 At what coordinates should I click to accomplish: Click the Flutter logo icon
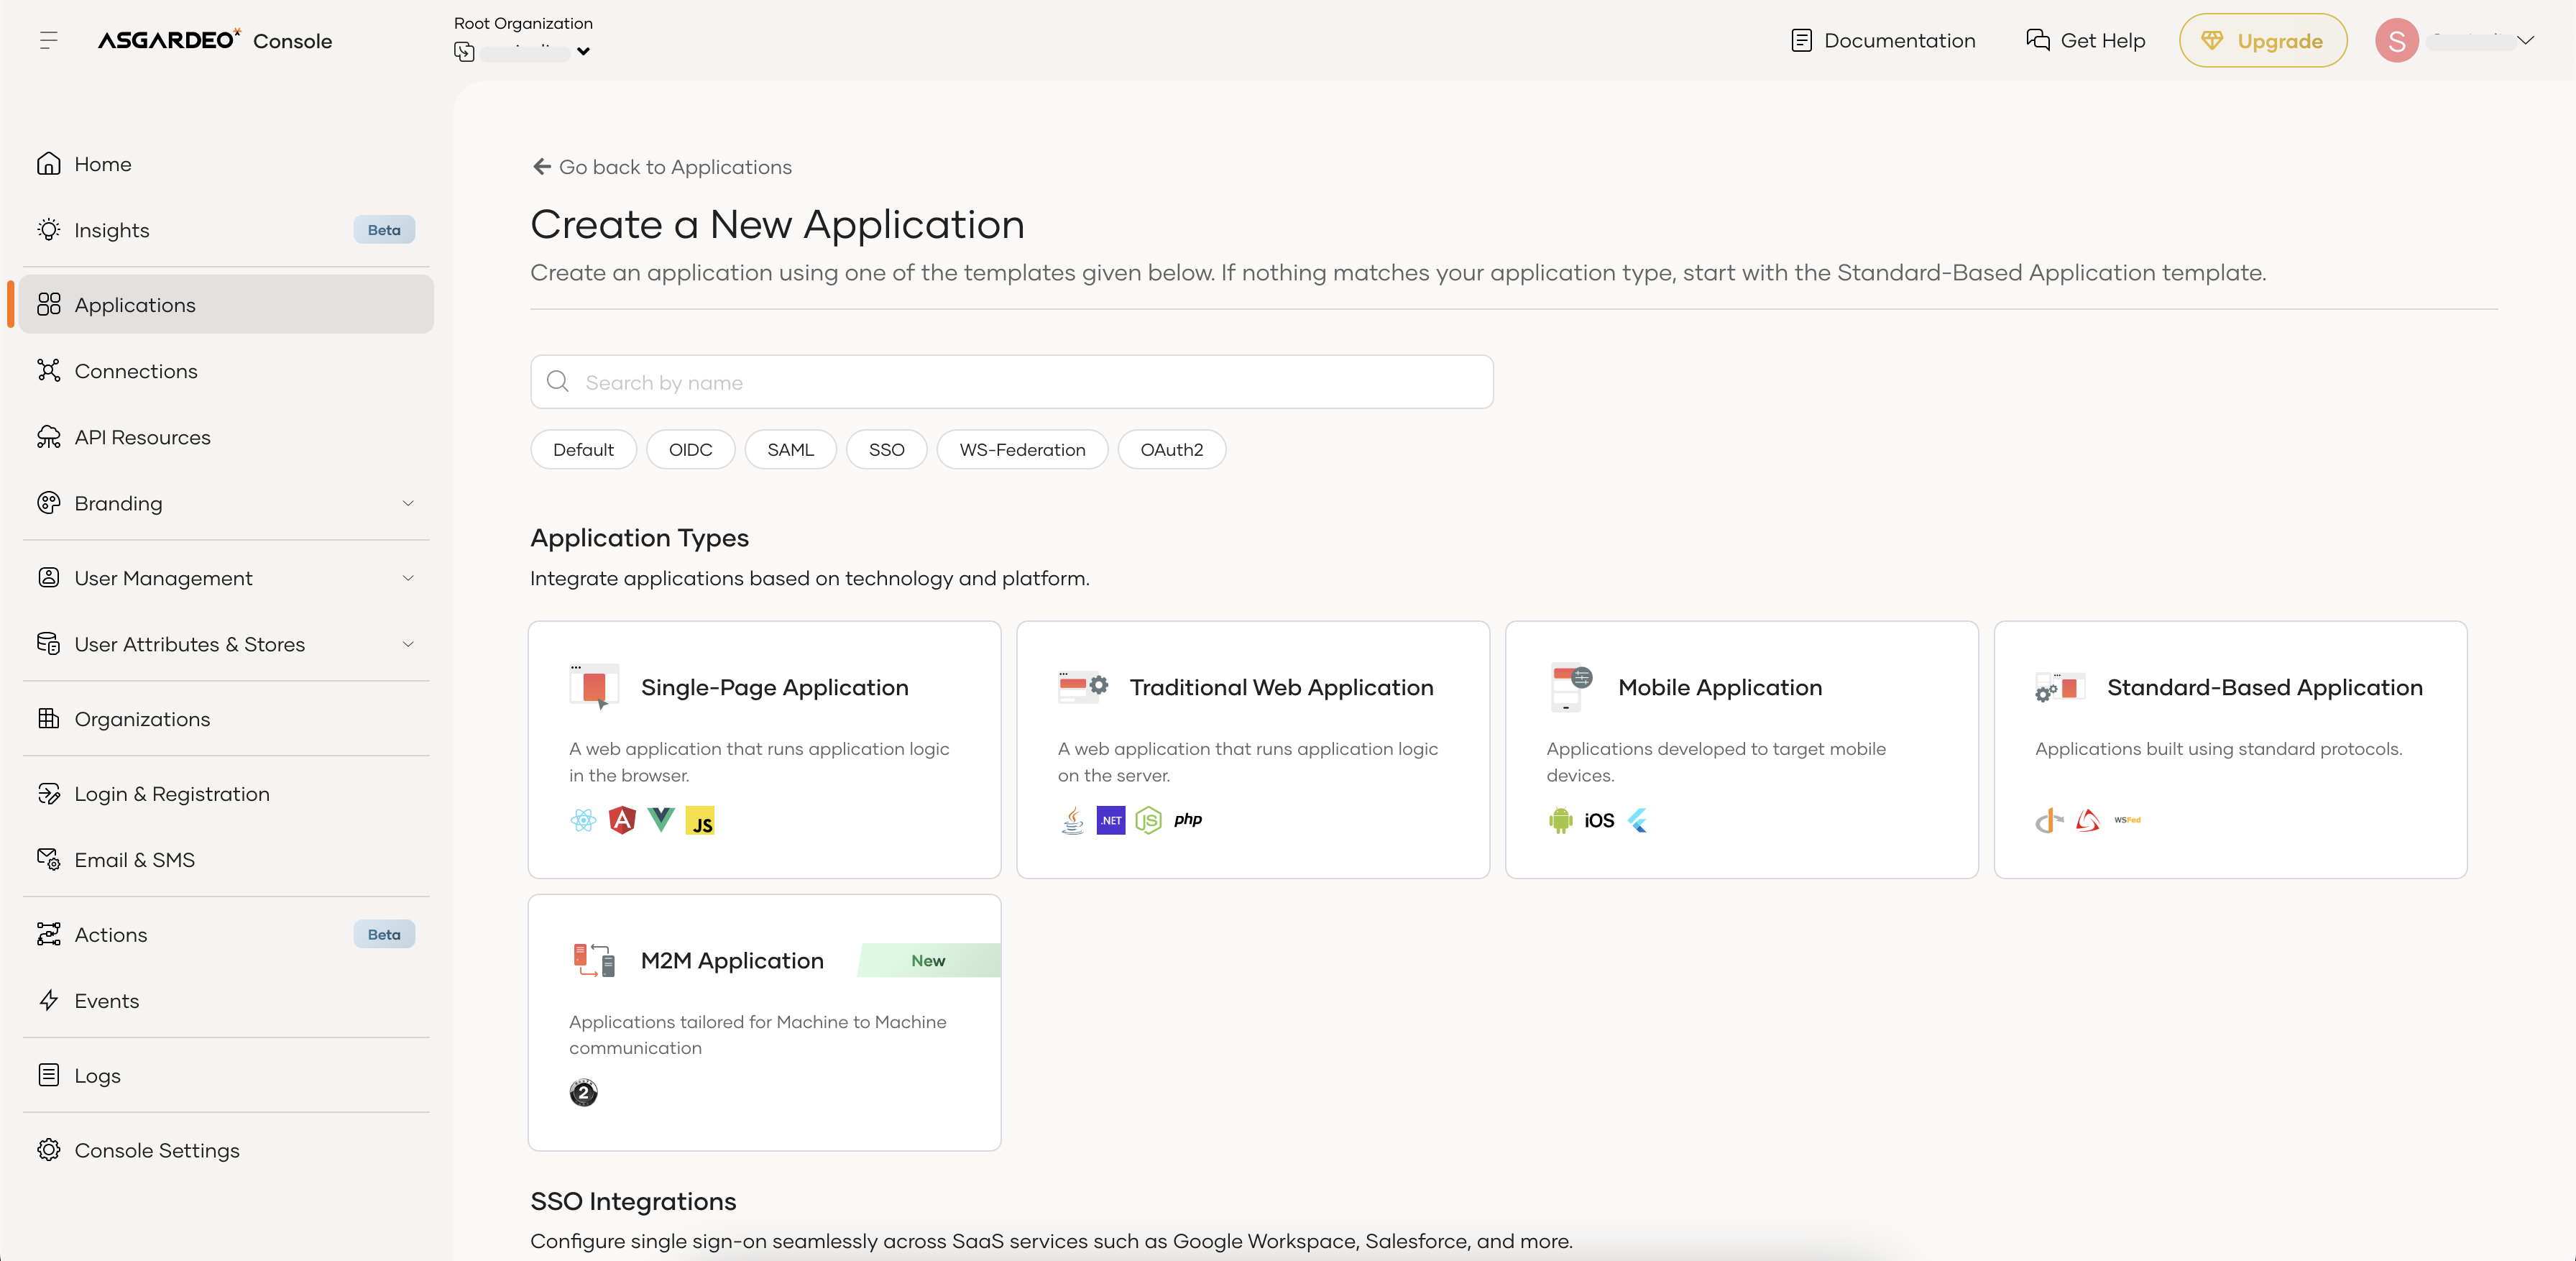(1638, 821)
